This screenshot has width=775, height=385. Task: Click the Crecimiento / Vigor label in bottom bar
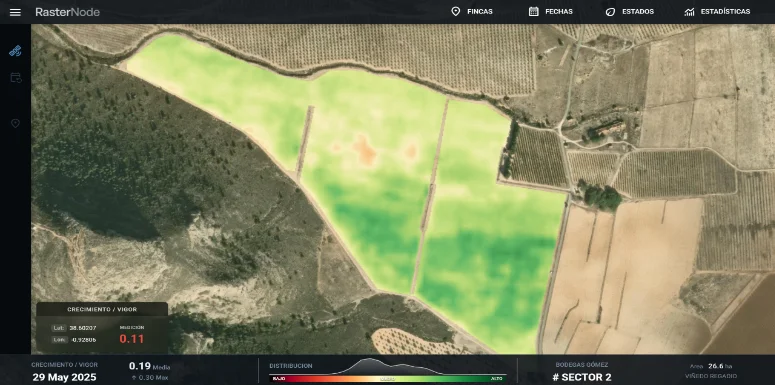pyautogui.click(x=64, y=365)
